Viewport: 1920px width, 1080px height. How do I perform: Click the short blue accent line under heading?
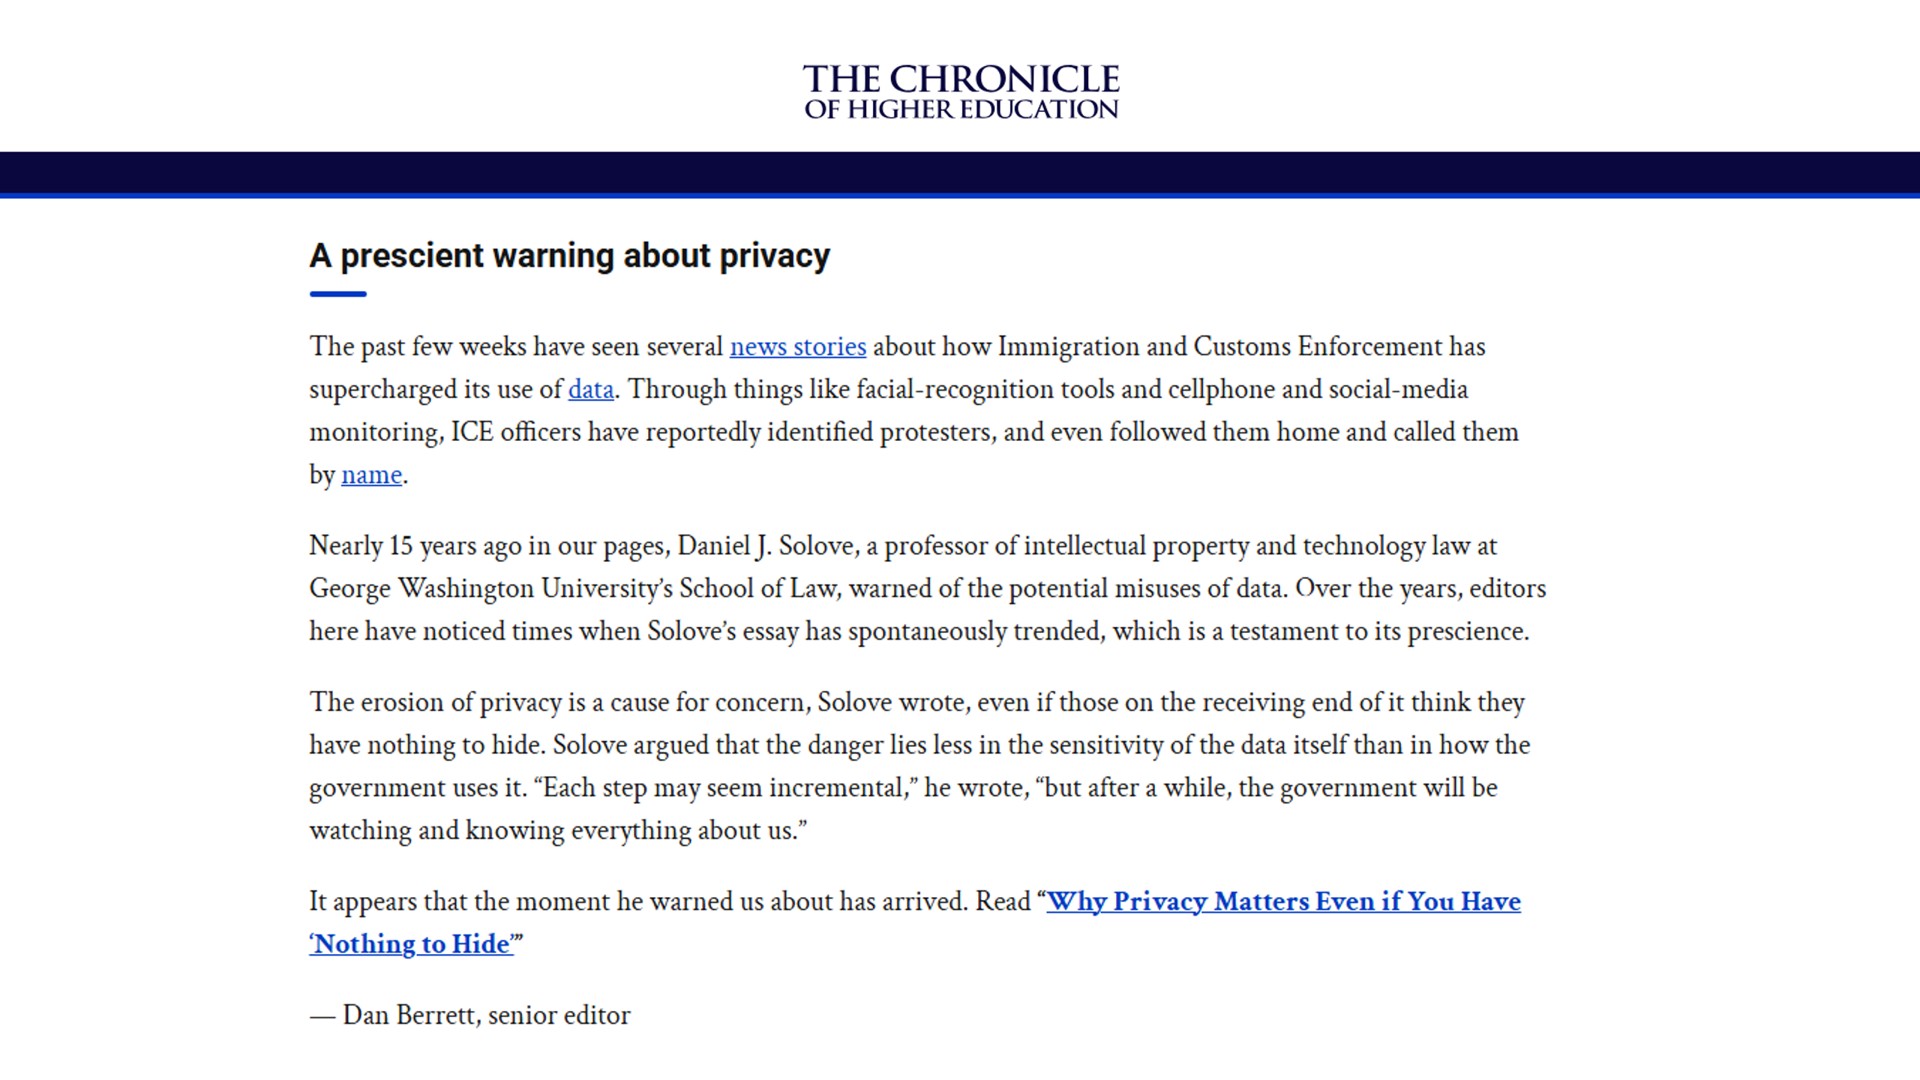(x=338, y=294)
